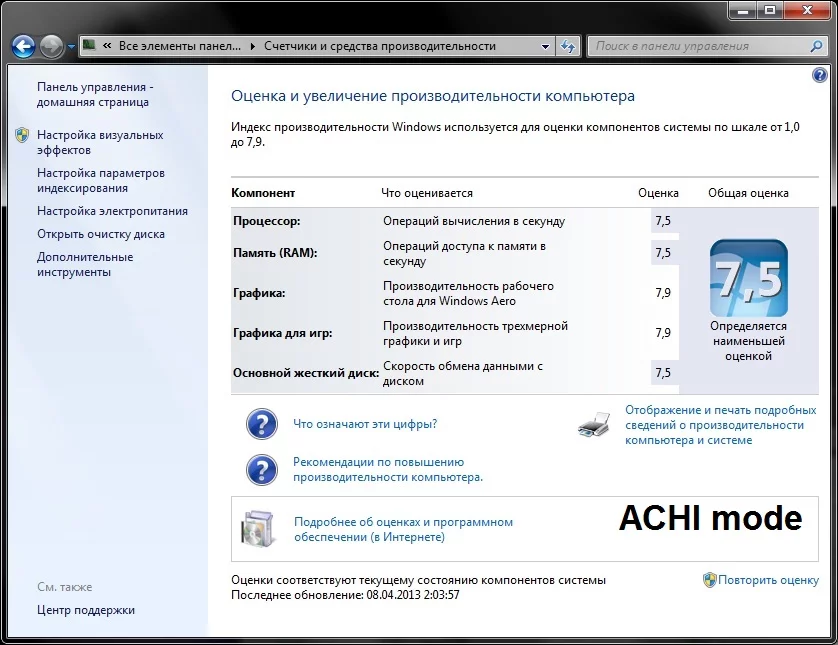
Task: Open 'Дополнительные инструменты' link
Action: 84,265
